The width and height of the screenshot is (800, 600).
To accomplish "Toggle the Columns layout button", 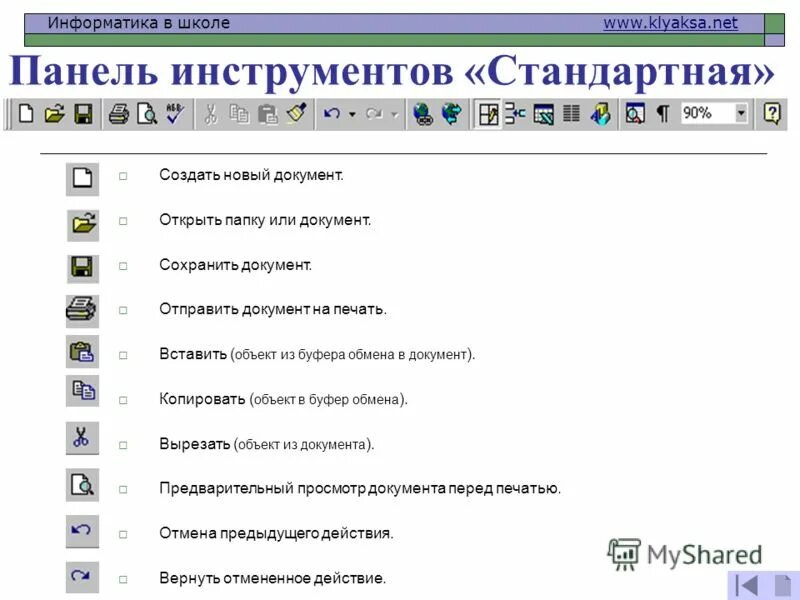I will (571, 113).
